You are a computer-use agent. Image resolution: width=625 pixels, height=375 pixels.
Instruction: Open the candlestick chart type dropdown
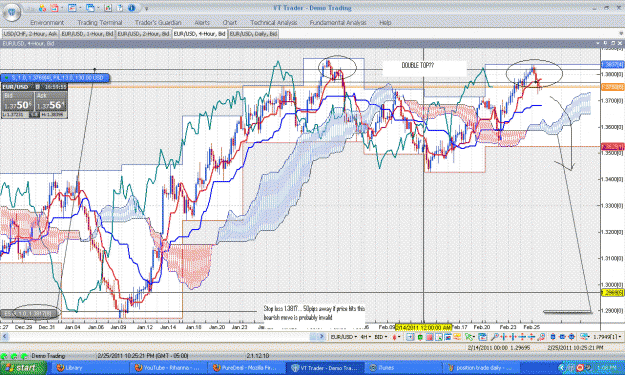click(396, 337)
